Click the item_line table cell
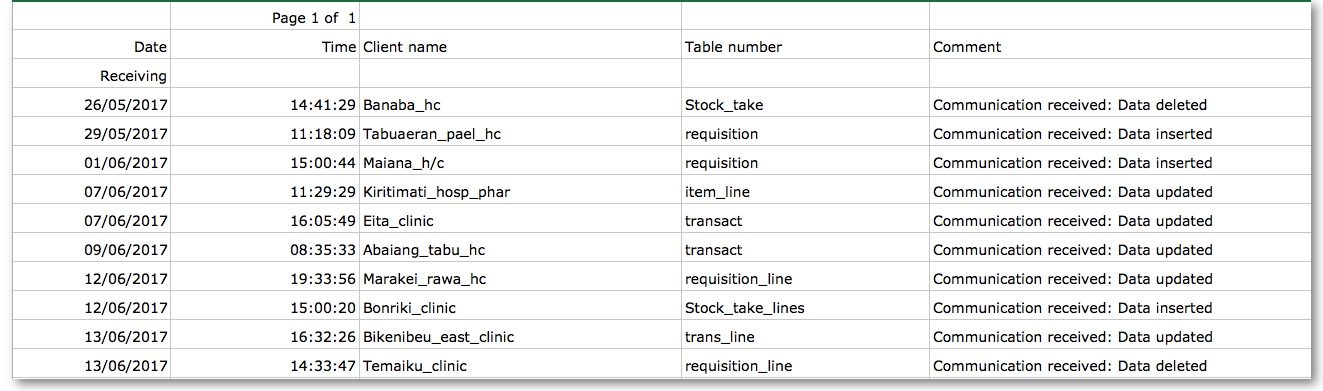1323x391 pixels. pyautogui.click(x=805, y=192)
